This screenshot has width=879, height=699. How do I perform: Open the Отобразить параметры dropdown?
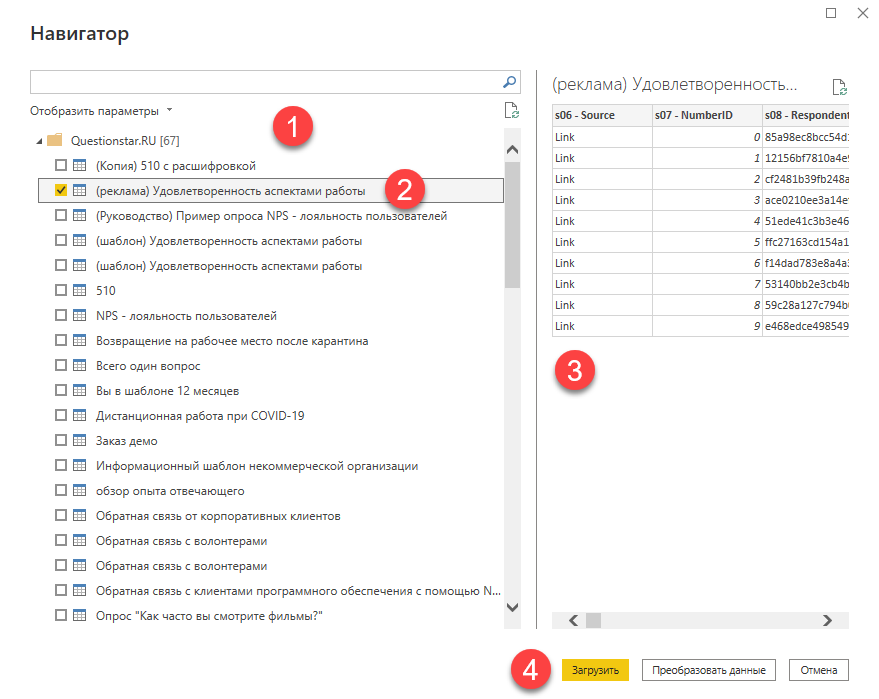pos(101,111)
